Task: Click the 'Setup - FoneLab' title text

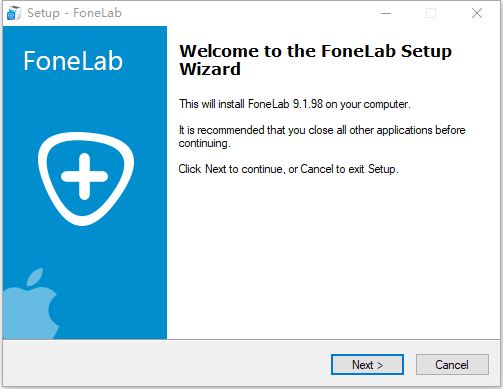Action: [74, 13]
